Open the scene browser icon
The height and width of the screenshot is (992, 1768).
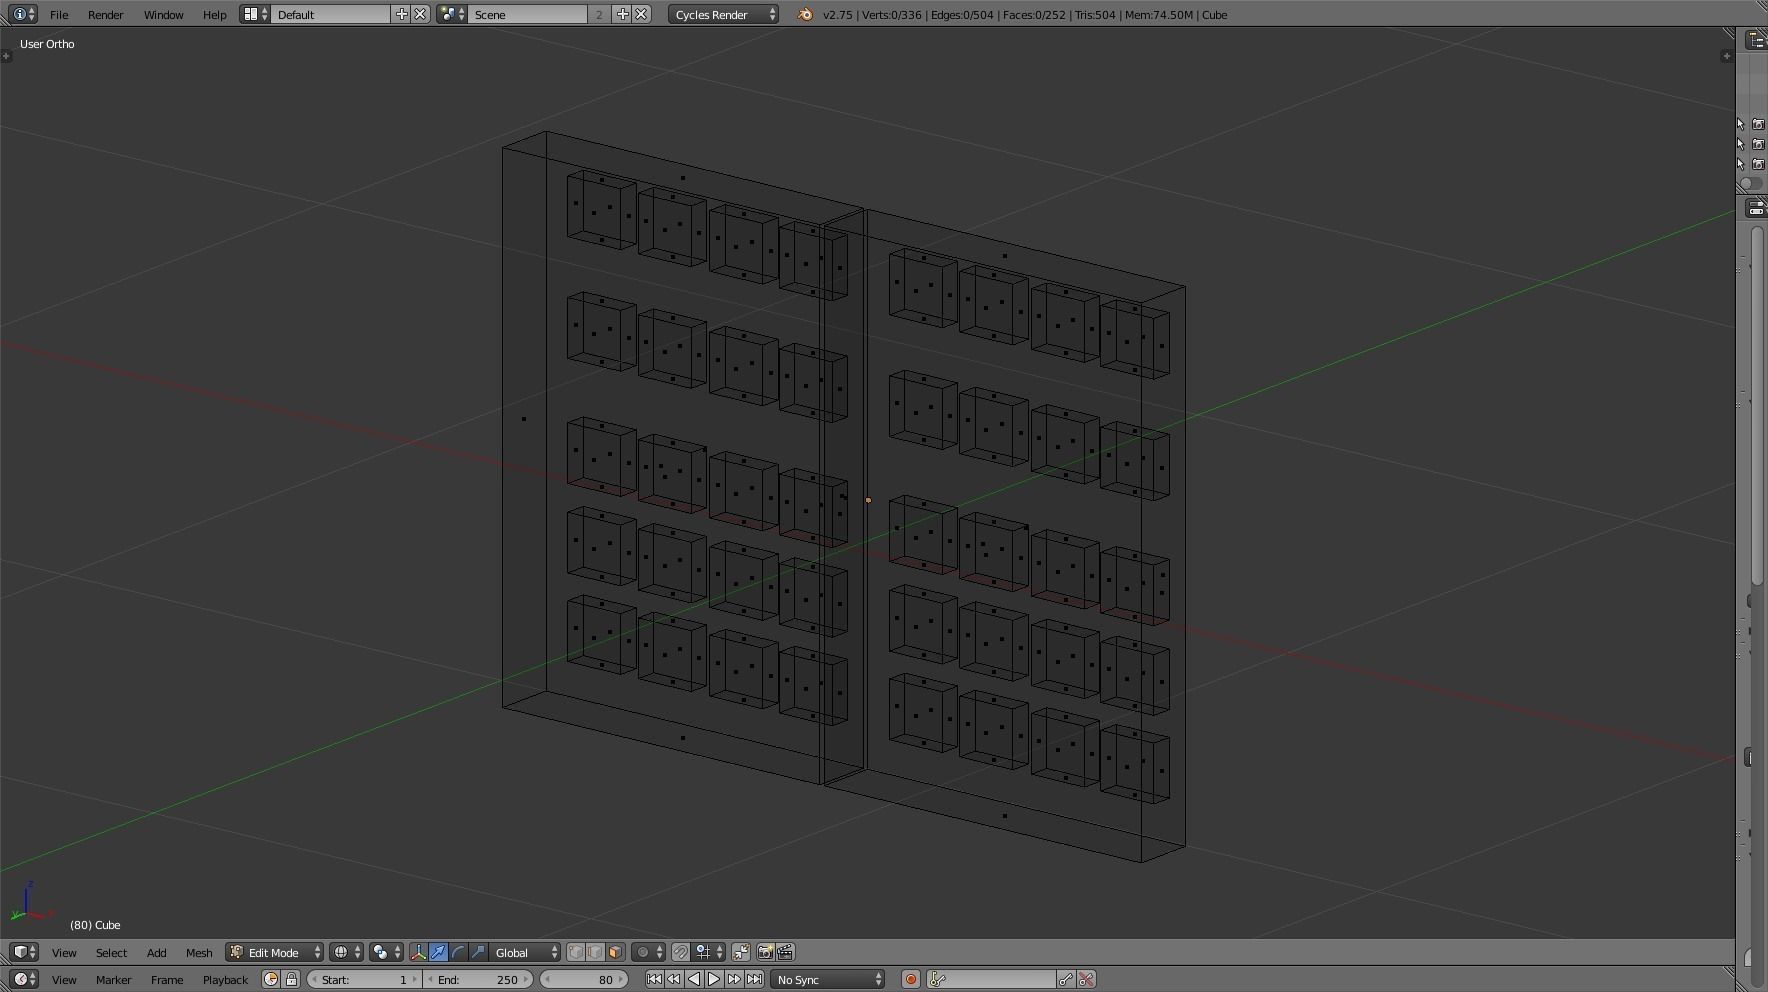pyautogui.click(x=452, y=14)
